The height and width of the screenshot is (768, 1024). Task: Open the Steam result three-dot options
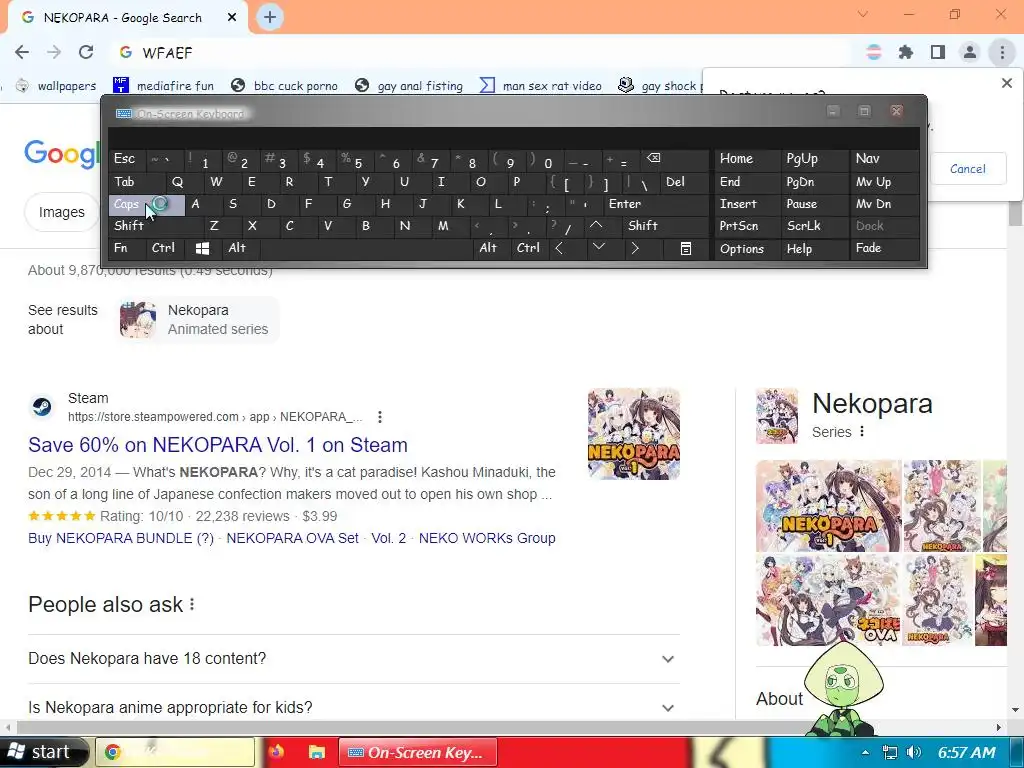pos(380,417)
